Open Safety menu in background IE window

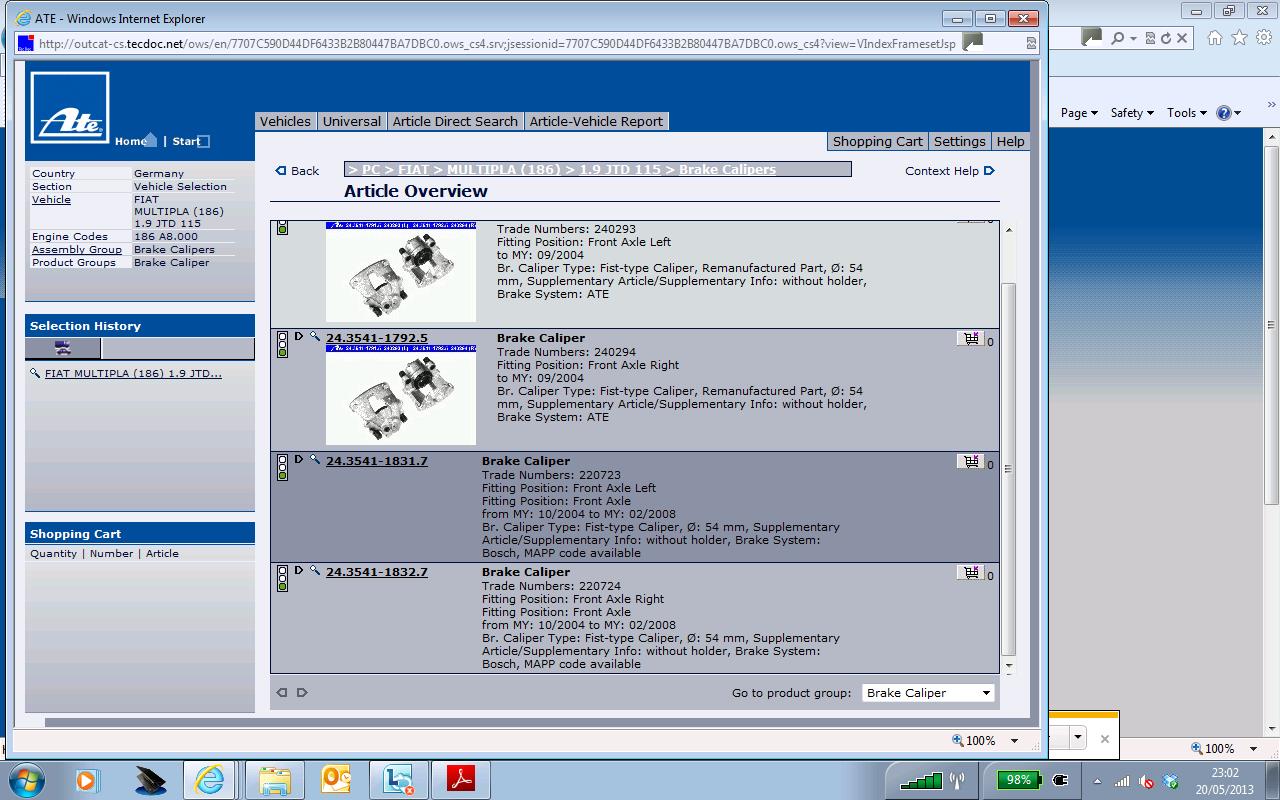1132,113
